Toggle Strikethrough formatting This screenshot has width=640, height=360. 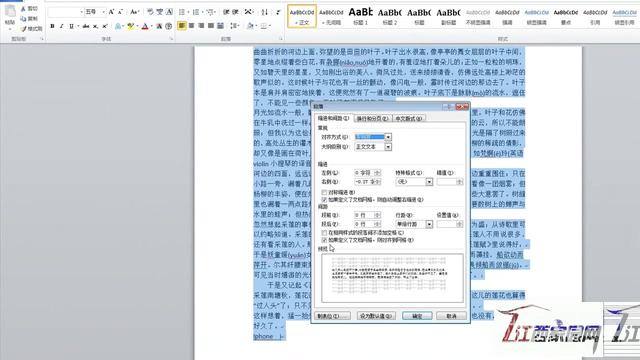click(x=86, y=26)
